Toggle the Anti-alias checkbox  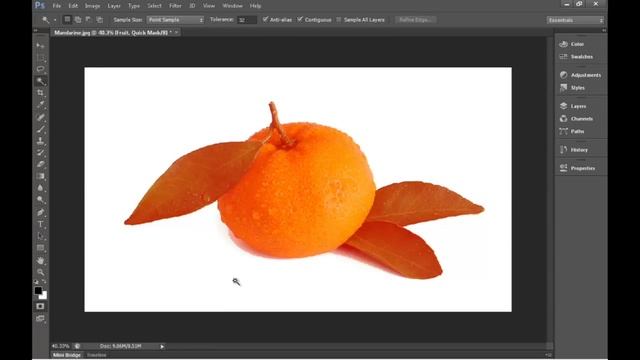point(265,19)
